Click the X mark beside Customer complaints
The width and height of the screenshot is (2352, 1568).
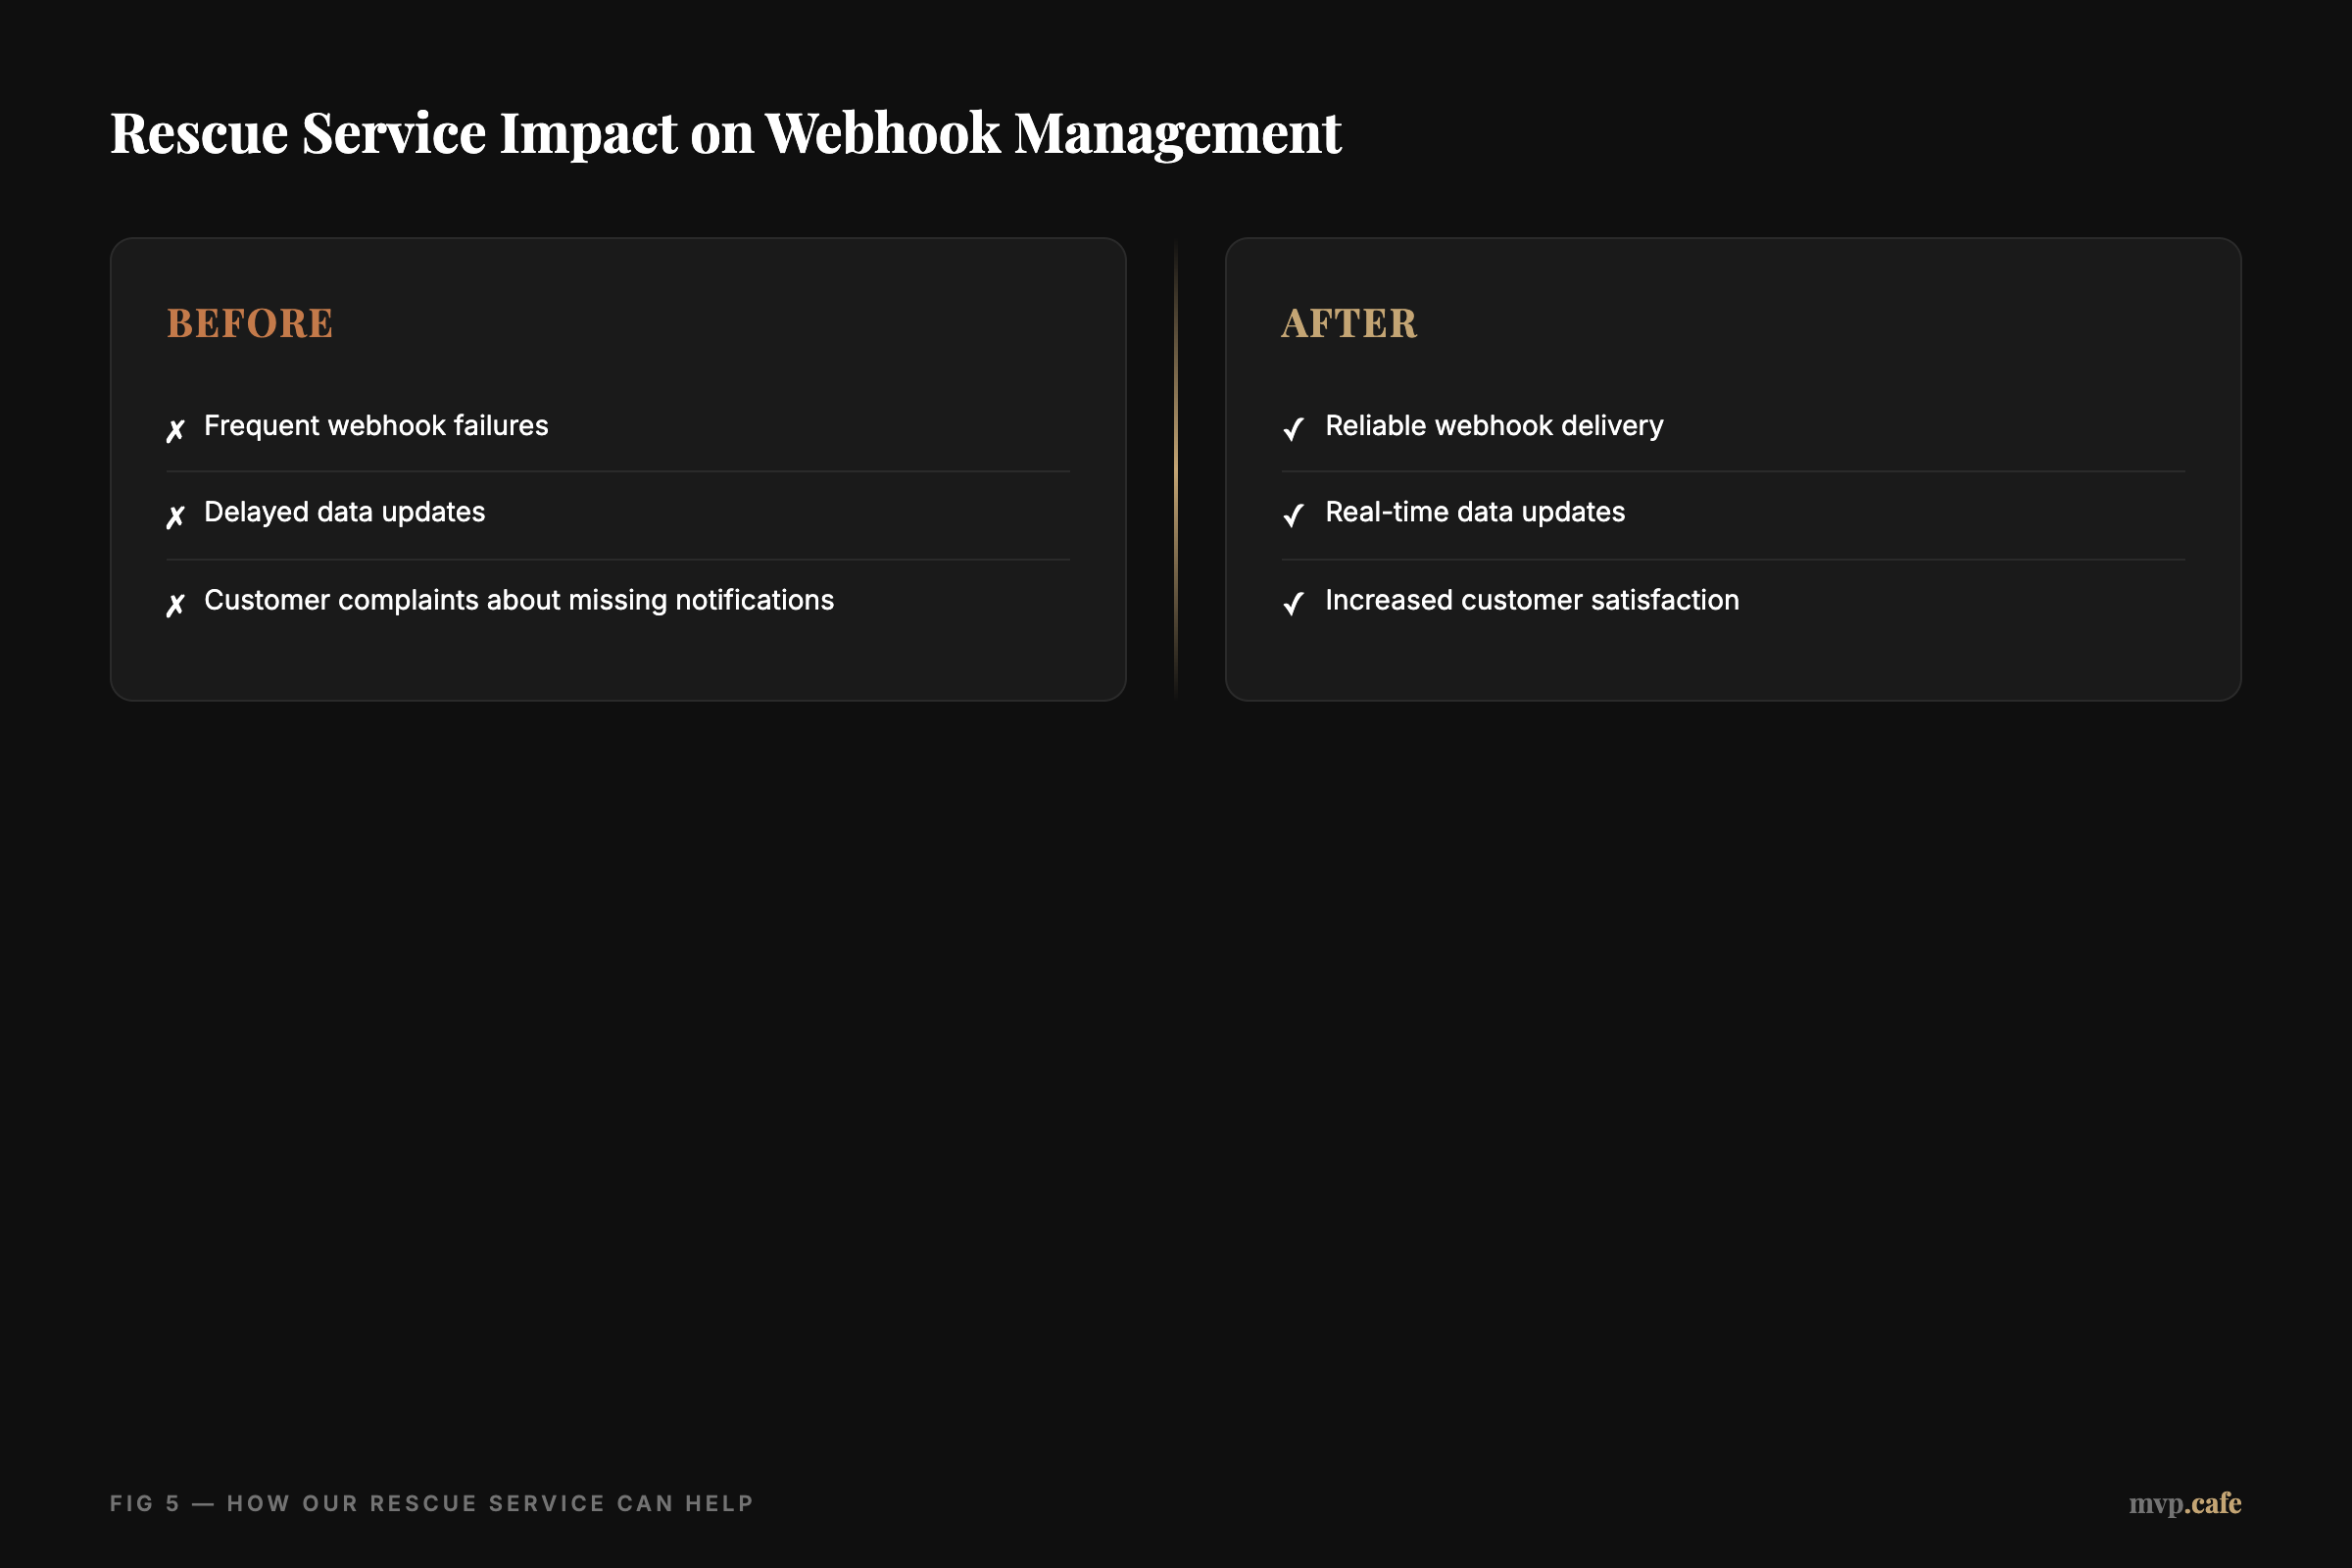click(x=176, y=605)
